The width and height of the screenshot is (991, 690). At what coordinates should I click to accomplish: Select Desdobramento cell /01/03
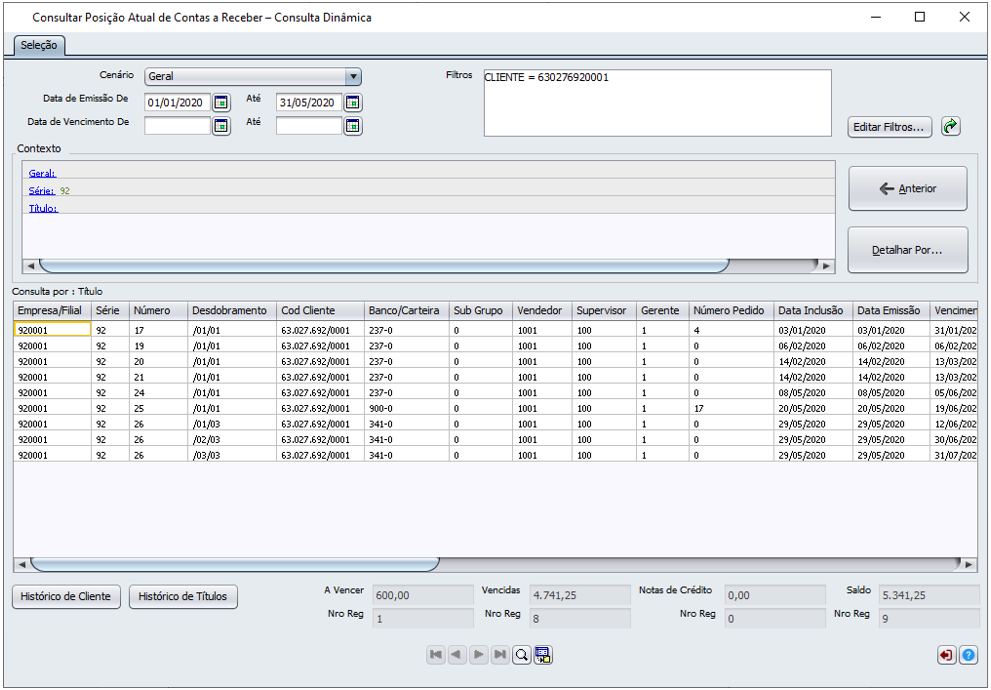(232, 424)
